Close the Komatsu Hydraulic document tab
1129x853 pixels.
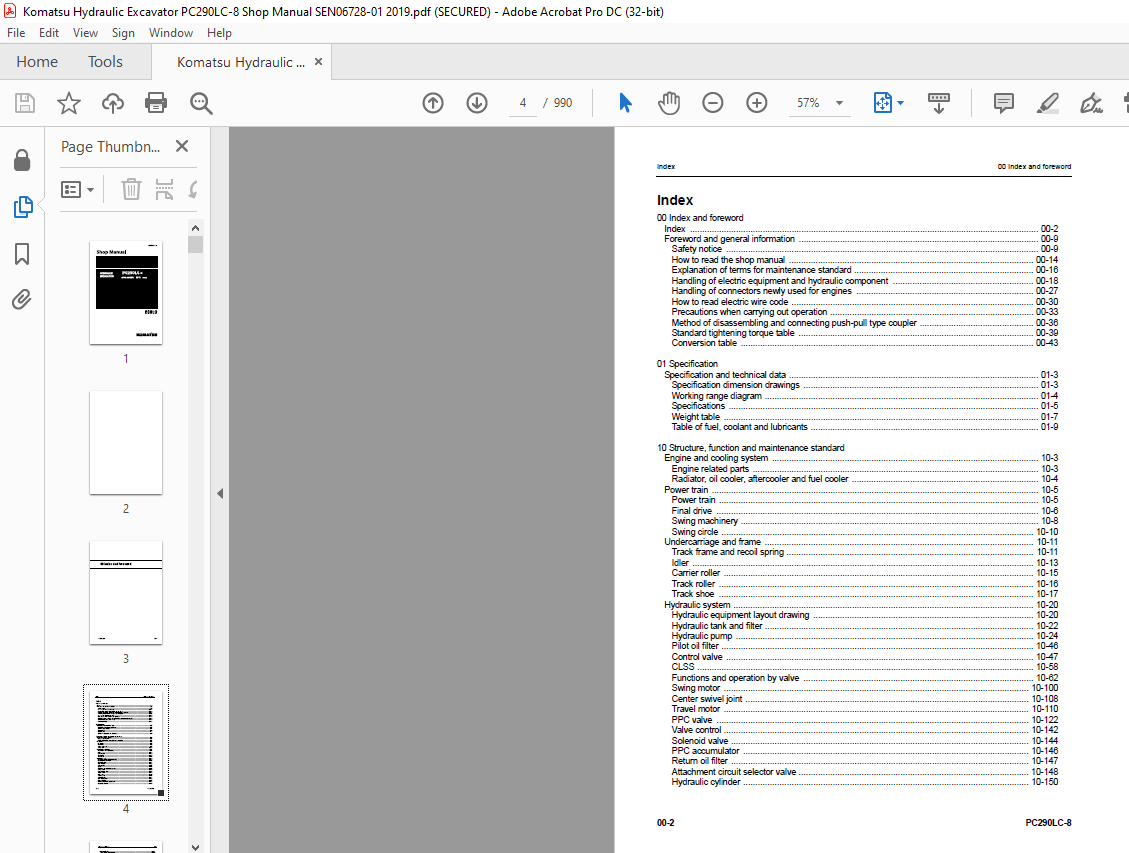(x=318, y=62)
